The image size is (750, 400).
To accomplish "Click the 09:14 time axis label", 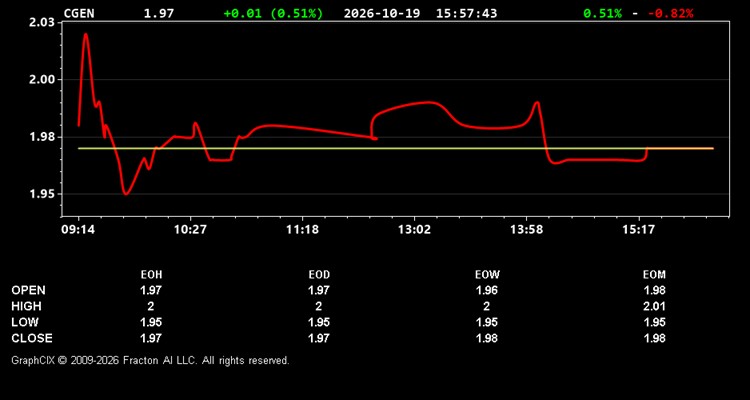I will tap(78, 230).
